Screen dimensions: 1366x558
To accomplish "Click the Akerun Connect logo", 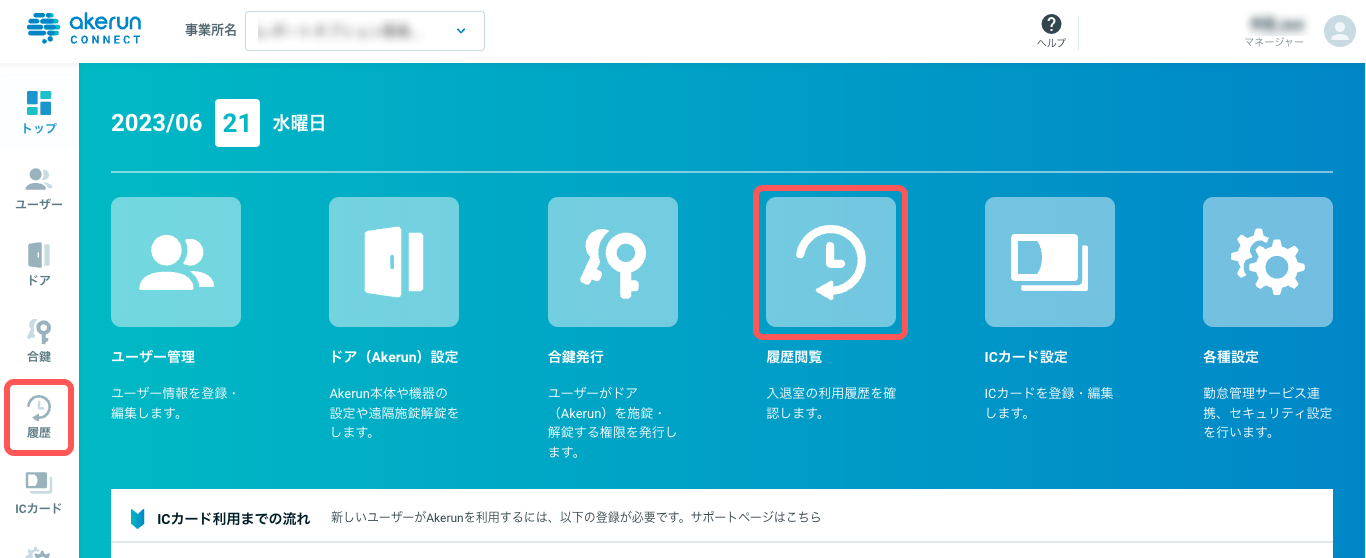I will tap(84, 30).
